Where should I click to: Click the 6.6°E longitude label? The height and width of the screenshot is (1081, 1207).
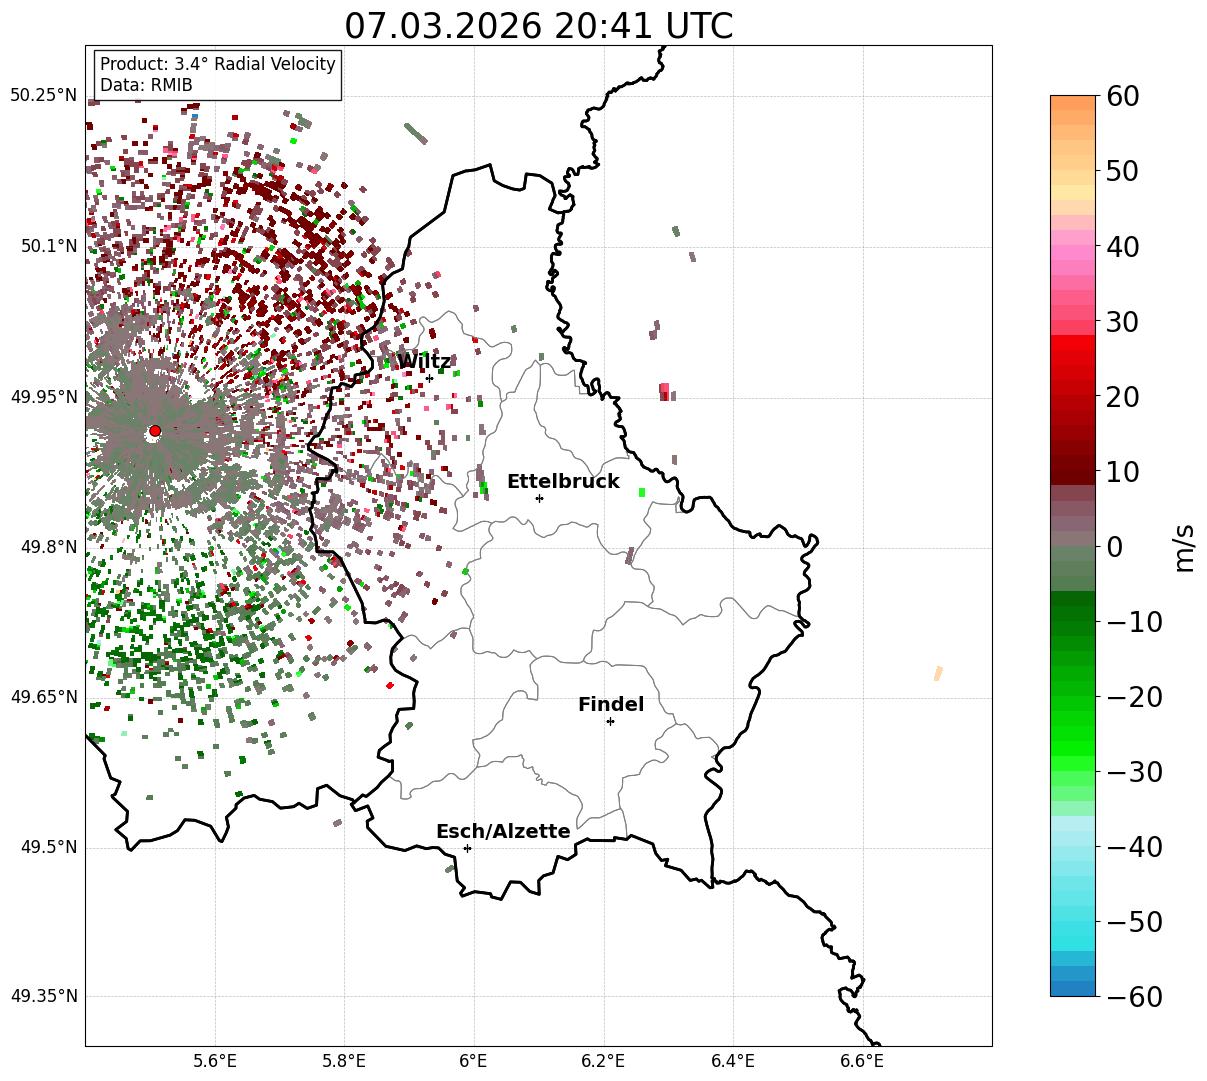coord(862,1061)
